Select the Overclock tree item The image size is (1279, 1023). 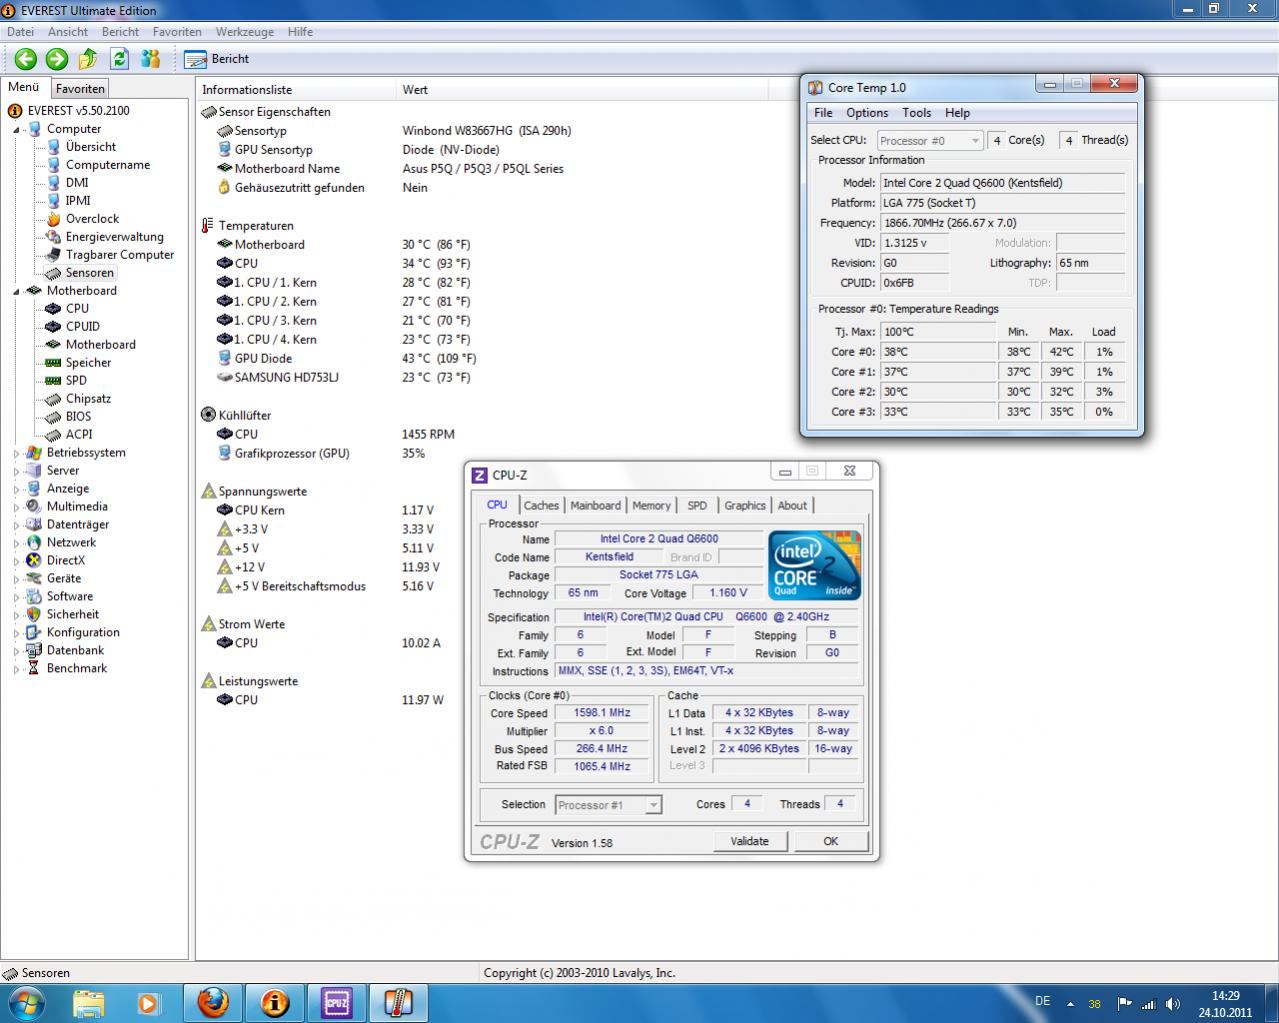(92, 219)
